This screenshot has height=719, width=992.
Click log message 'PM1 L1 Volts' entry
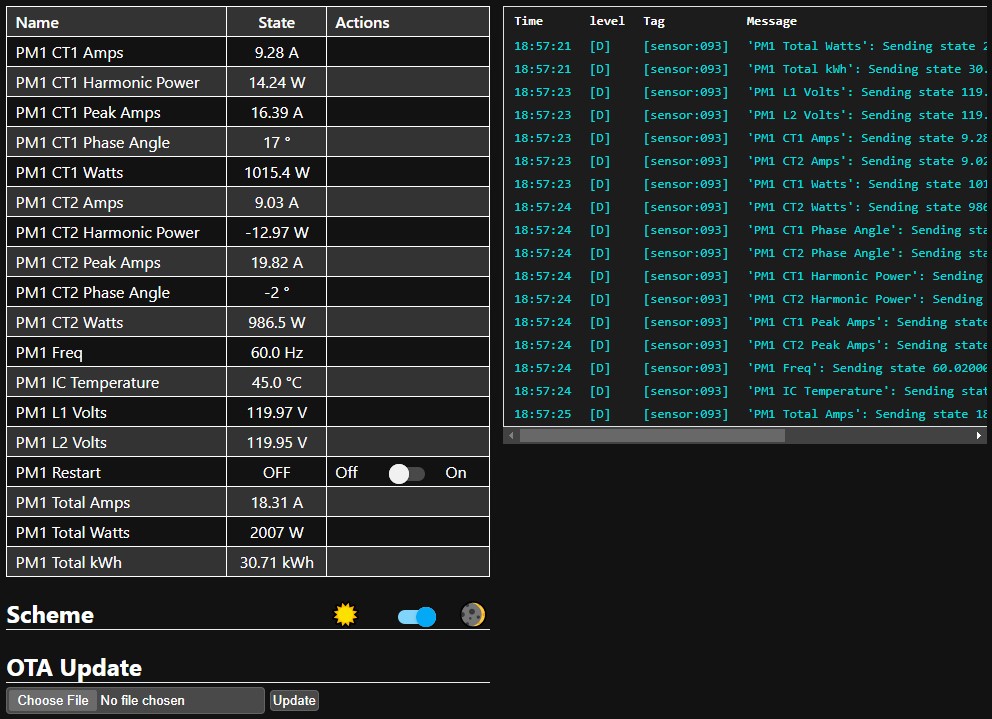[867, 92]
